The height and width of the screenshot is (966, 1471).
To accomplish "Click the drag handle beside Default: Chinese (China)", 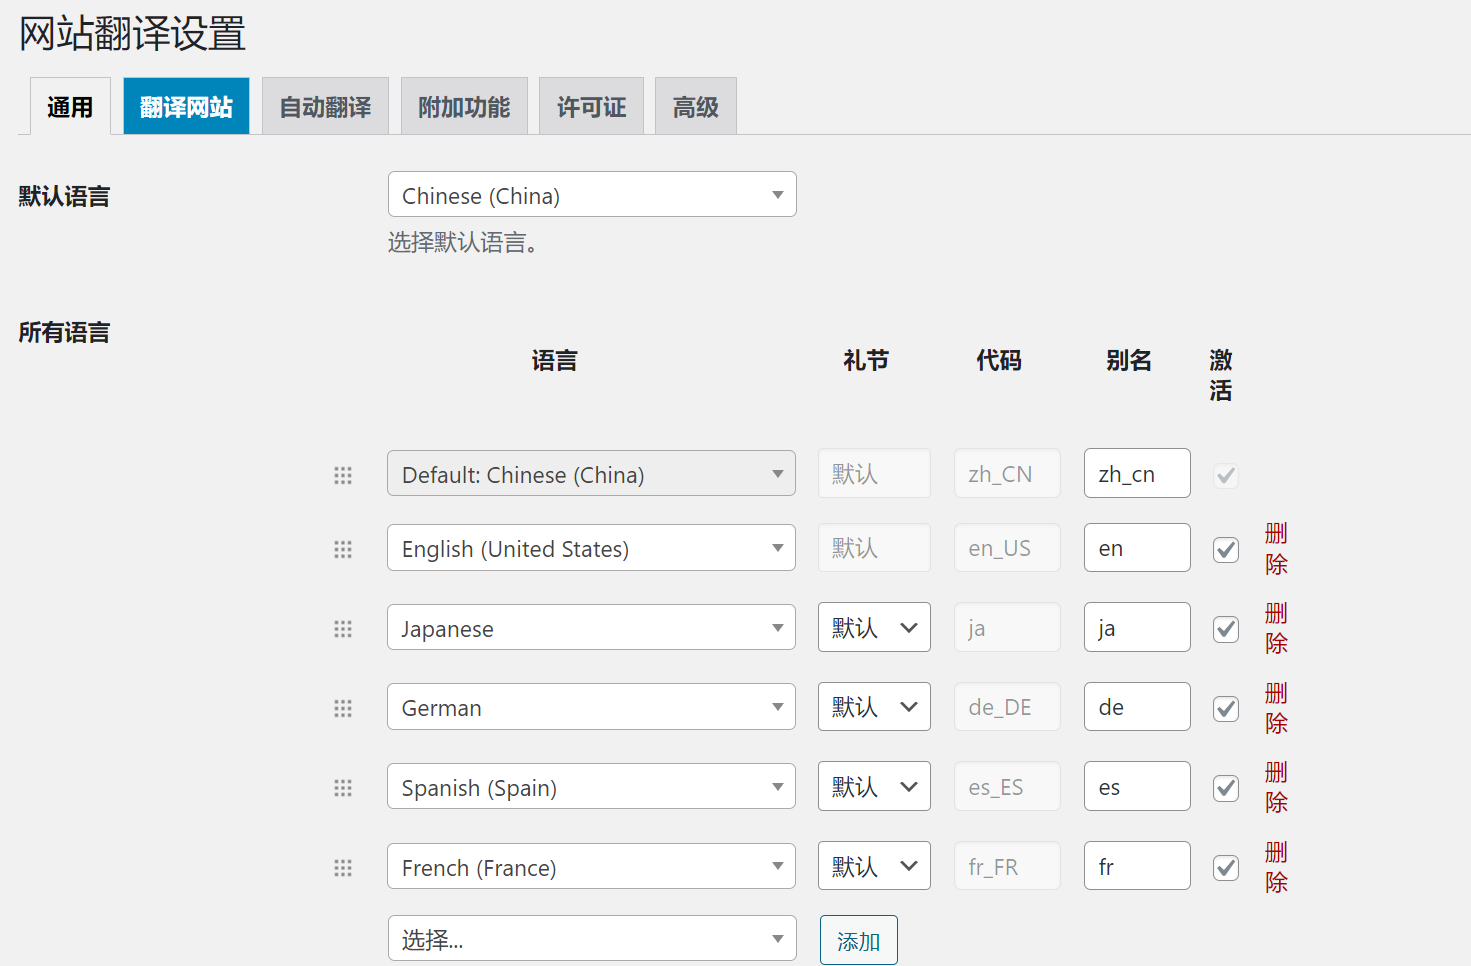I will pos(343,475).
